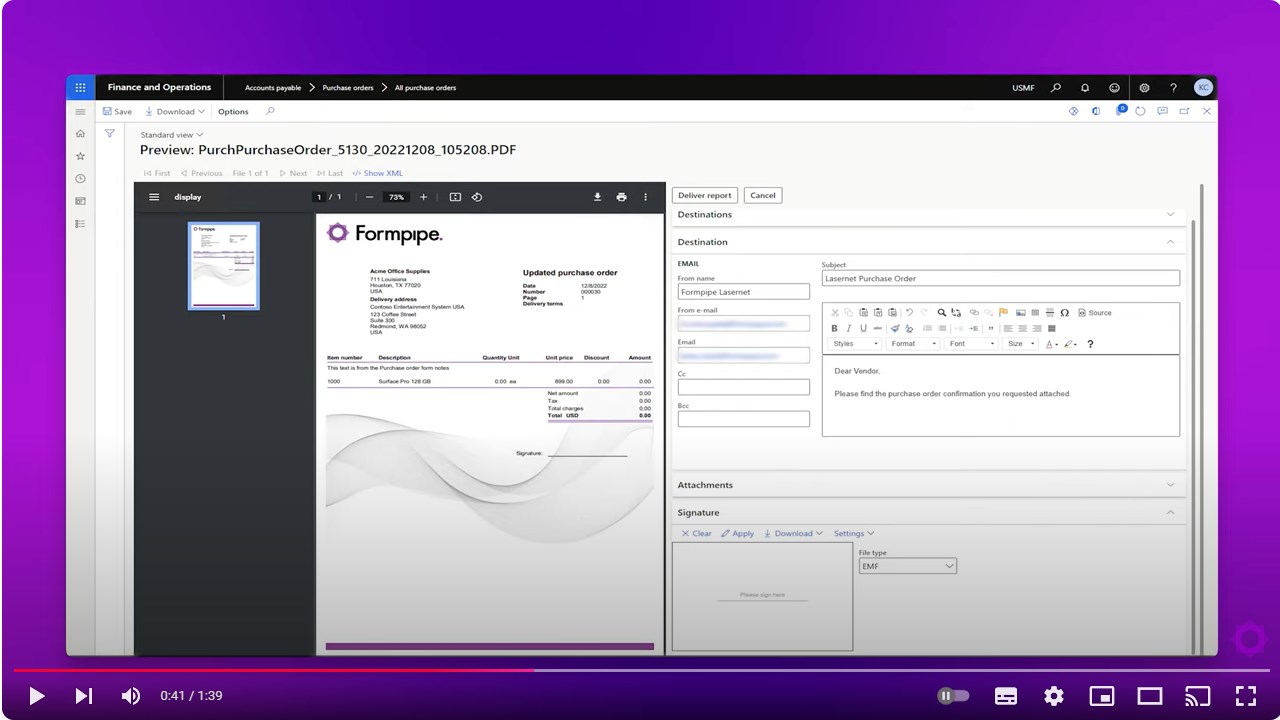Open Workspaces icon in left sidebar
Screen dimensions: 1280x720
point(81,201)
